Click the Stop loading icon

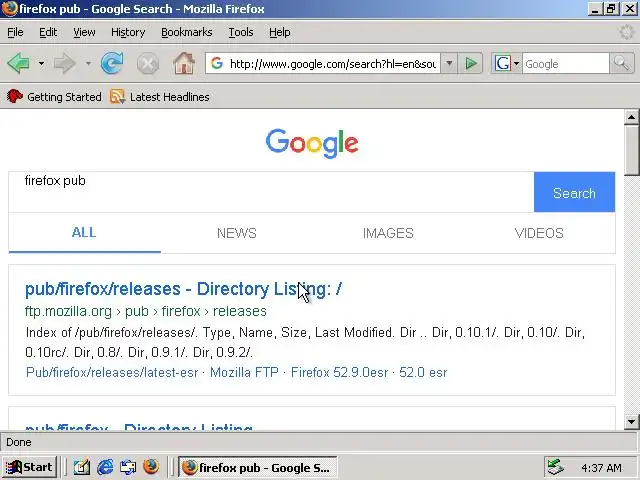point(148,64)
